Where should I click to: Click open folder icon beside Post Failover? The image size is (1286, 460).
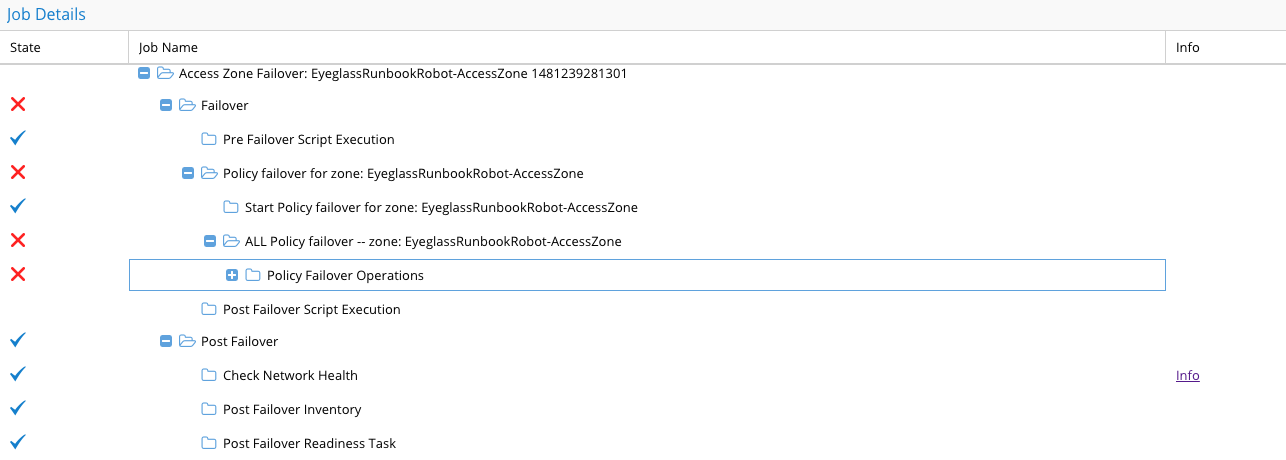click(x=187, y=341)
